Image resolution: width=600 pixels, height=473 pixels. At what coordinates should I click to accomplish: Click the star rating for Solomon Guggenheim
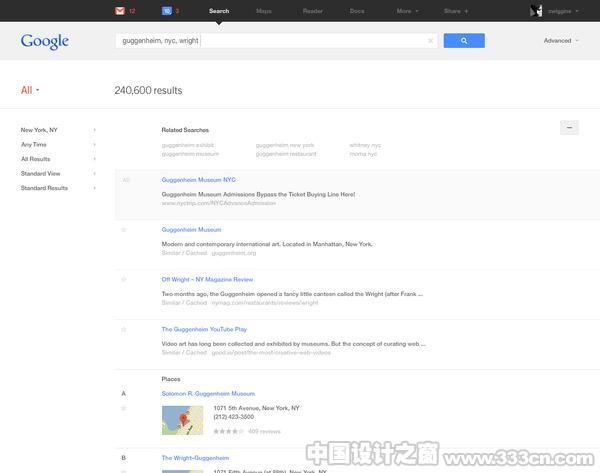228,431
